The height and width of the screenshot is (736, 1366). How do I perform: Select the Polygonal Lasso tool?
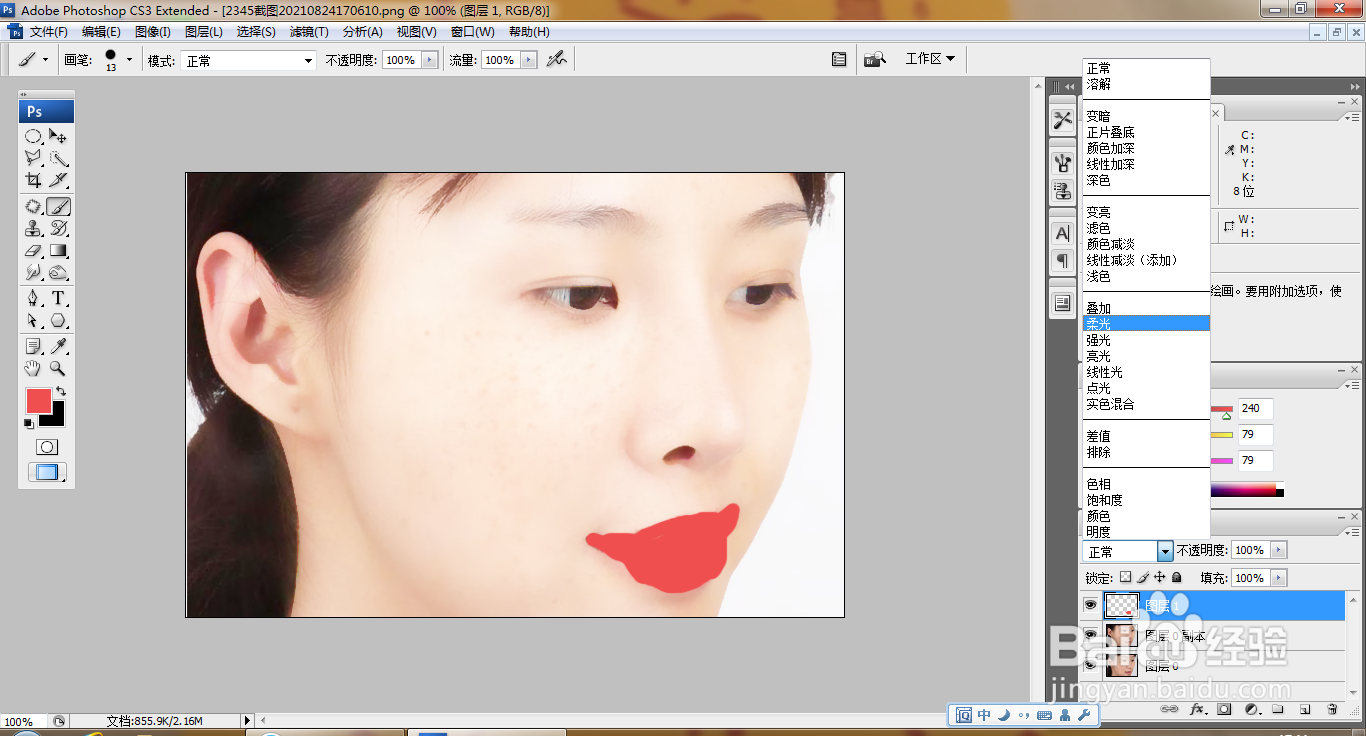click(33, 158)
